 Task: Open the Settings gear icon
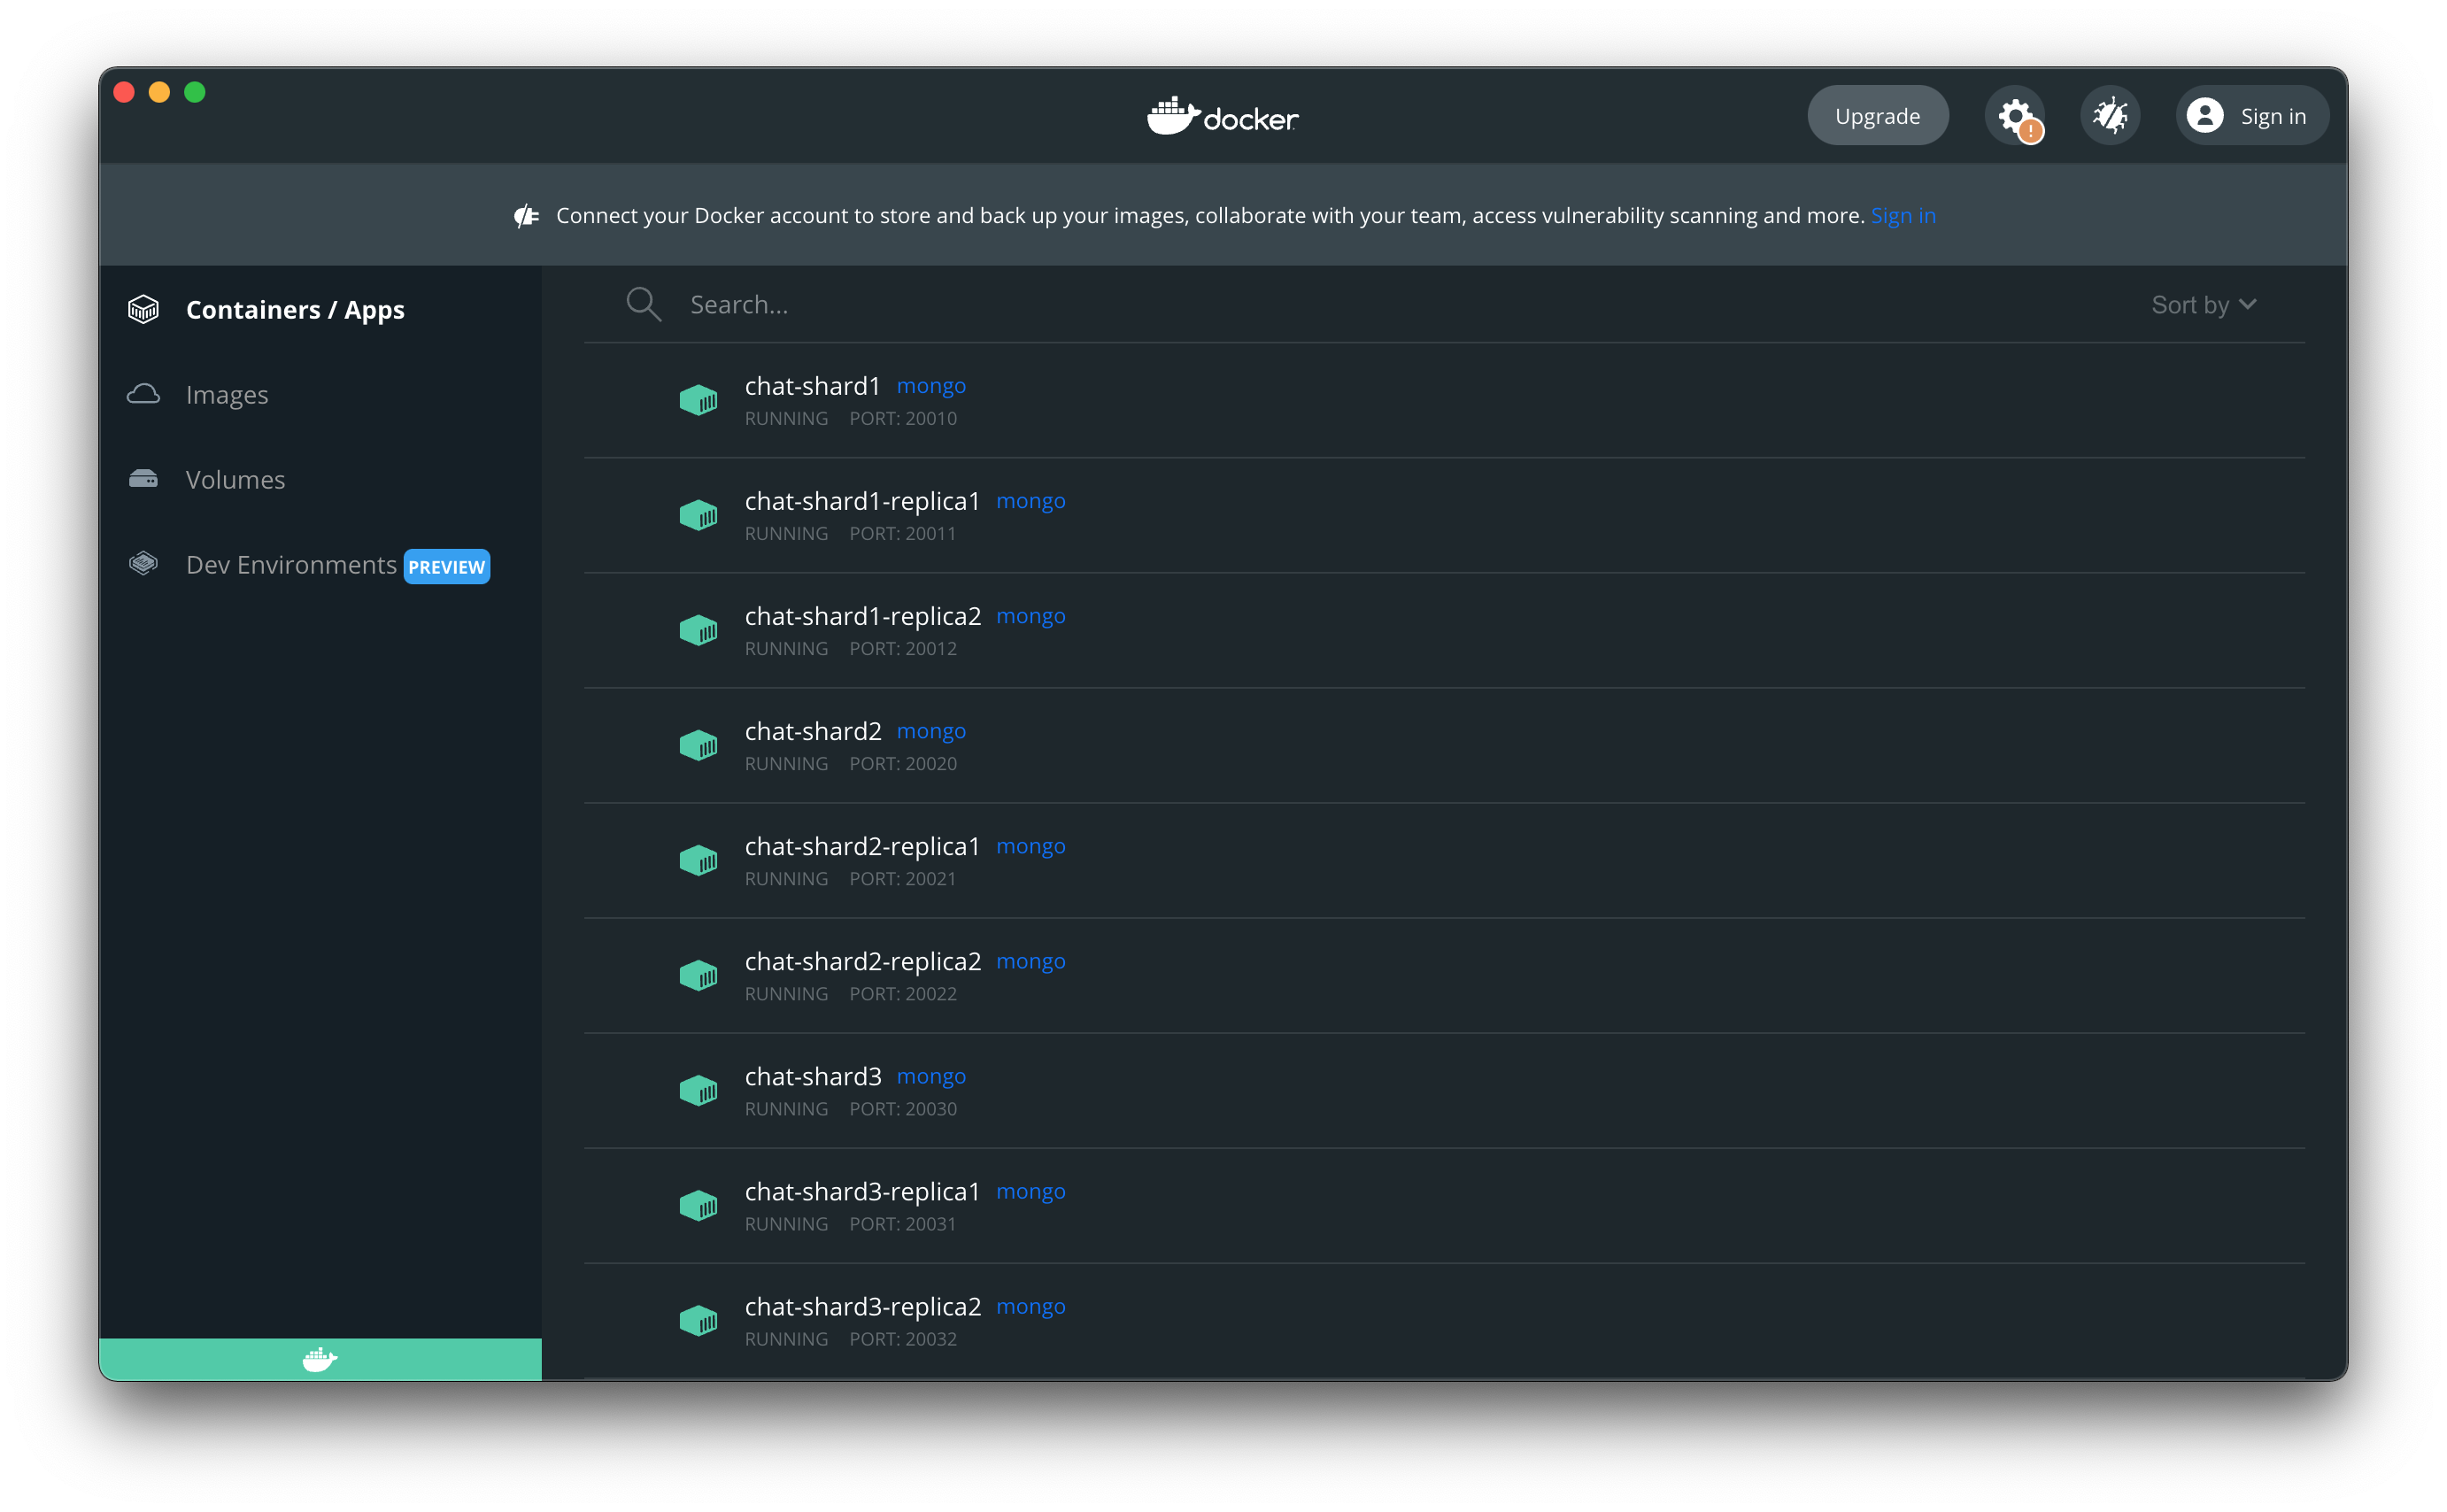[x=2019, y=113]
